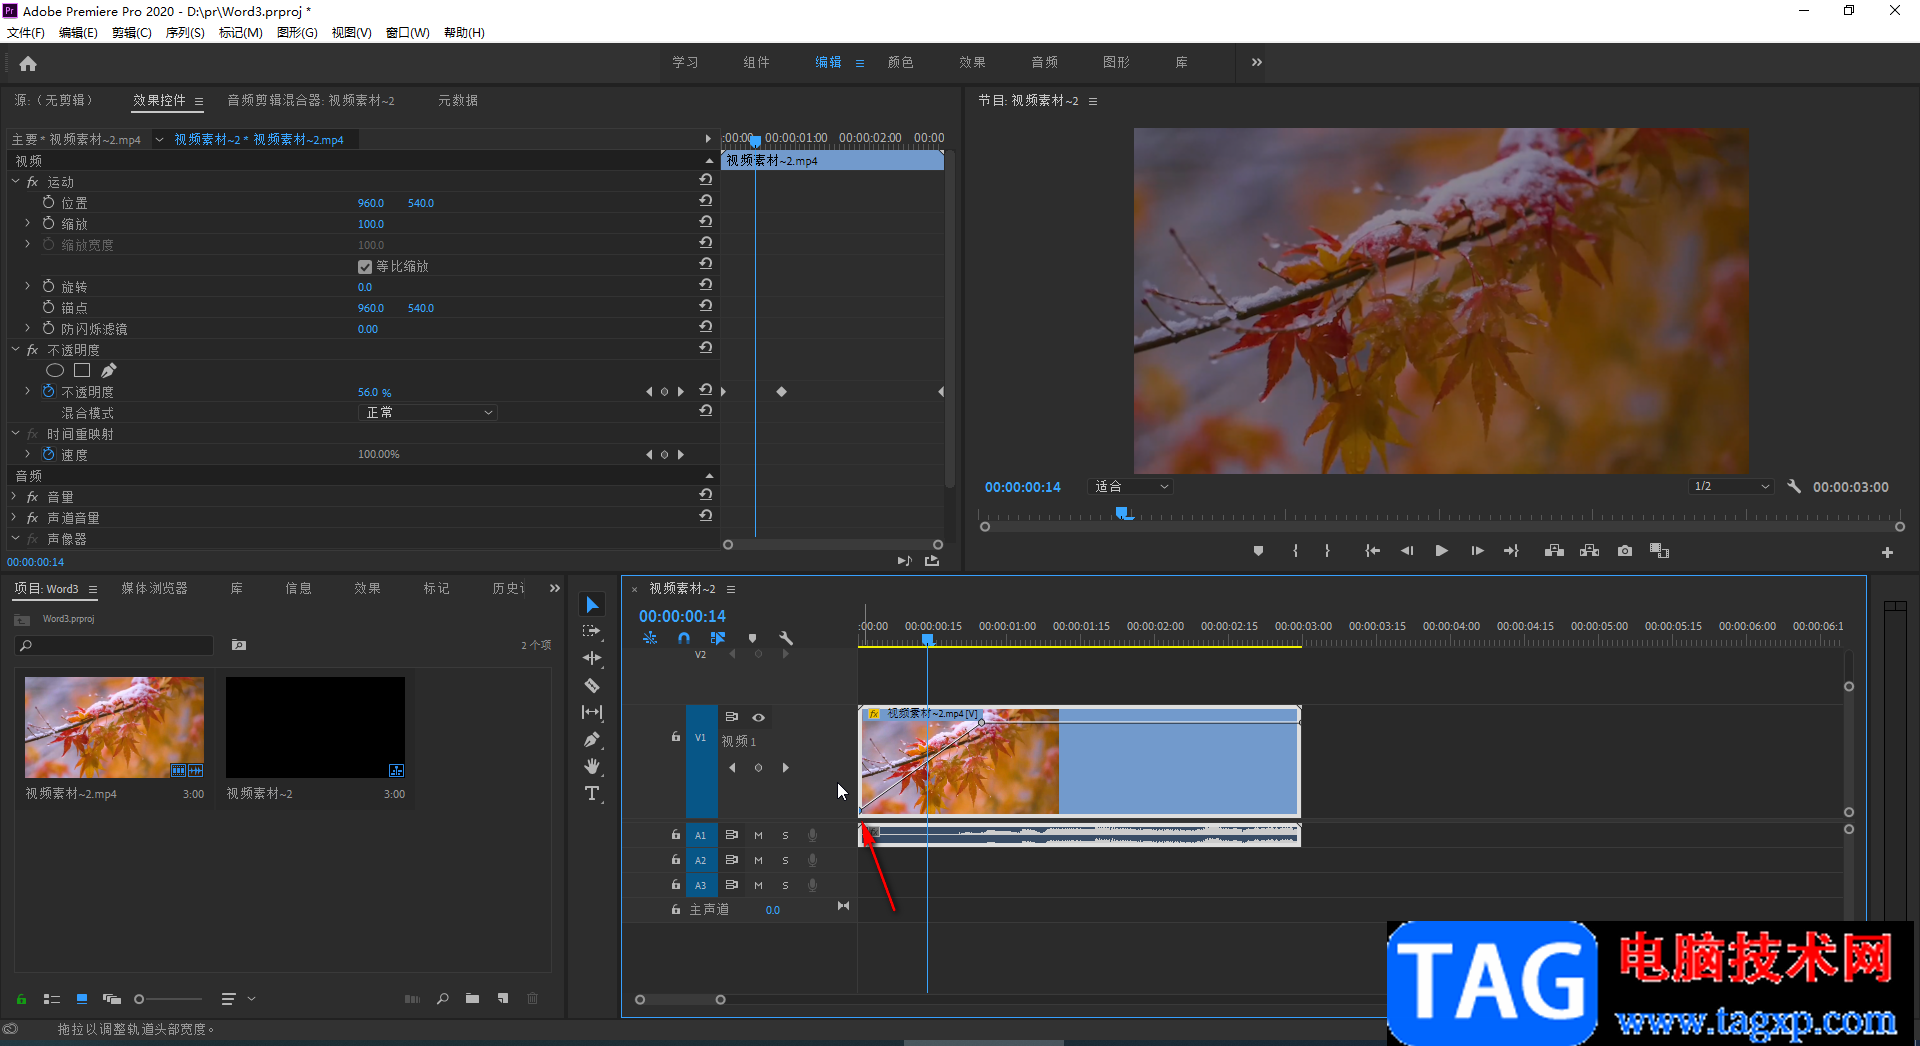Viewport: 1920px width, 1046px height.
Task: Show more workspaces chevron
Action: coord(1257,62)
